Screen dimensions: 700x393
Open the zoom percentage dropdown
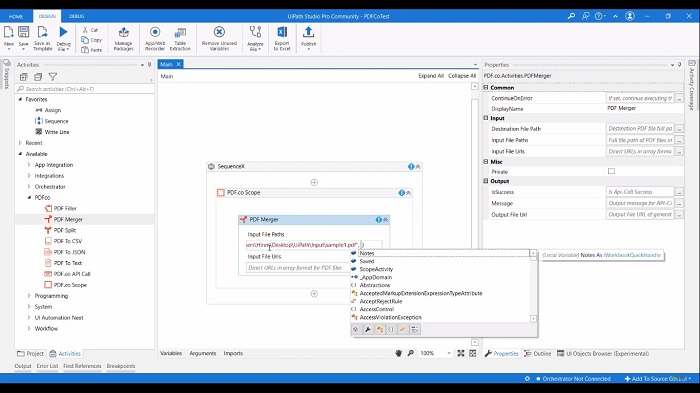tap(449, 353)
